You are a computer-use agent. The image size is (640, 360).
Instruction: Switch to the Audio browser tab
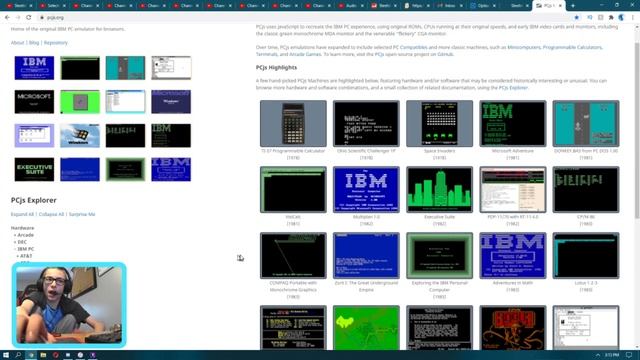pos(352,6)
